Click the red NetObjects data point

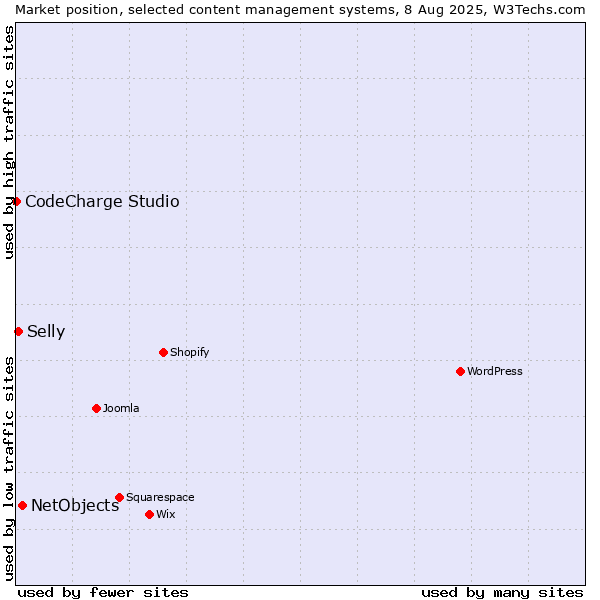[x=23, y=506]
